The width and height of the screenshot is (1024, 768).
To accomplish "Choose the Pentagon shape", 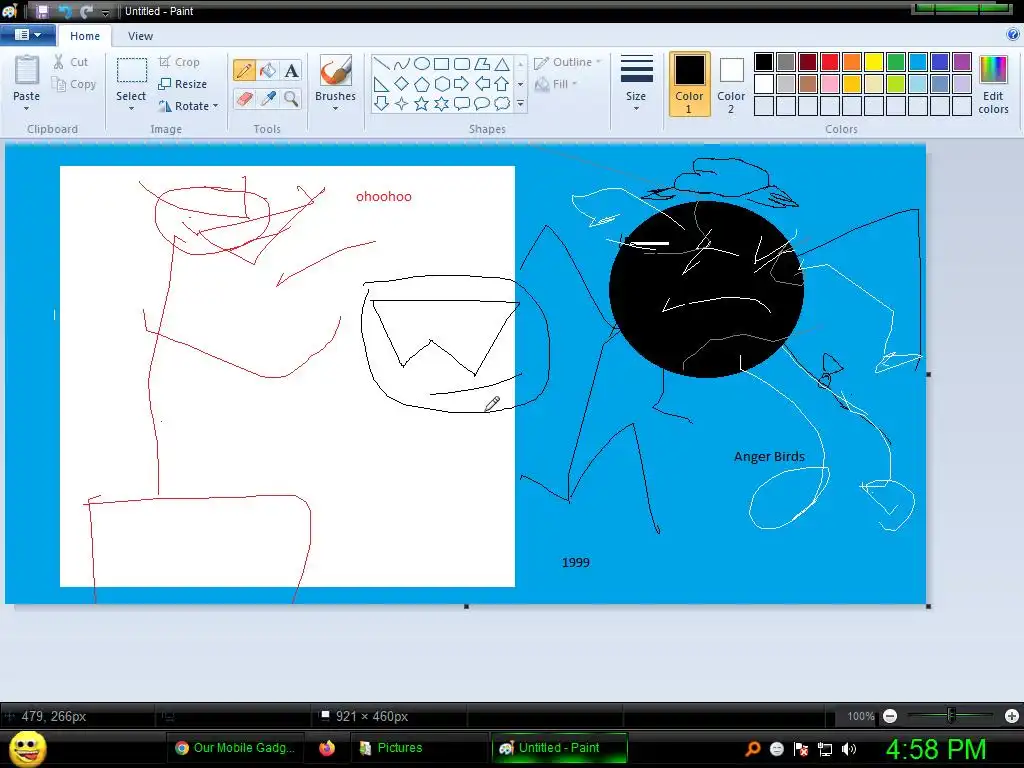I will pos(422,84).
